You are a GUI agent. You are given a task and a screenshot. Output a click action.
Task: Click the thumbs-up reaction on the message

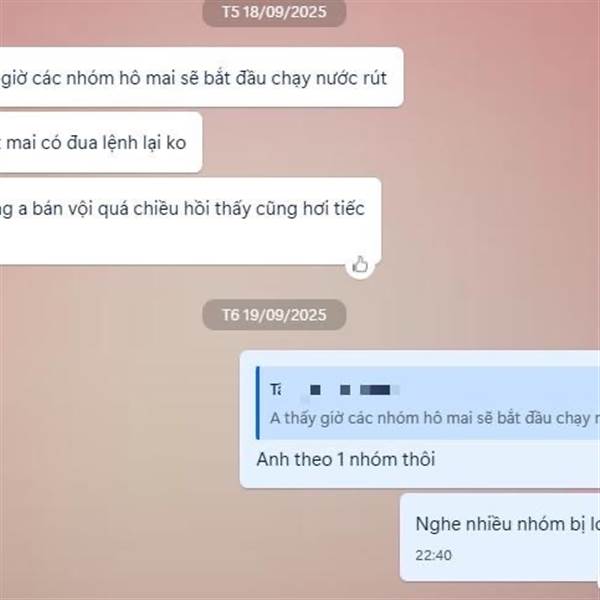pyautogui.click(x=360, y=265)
